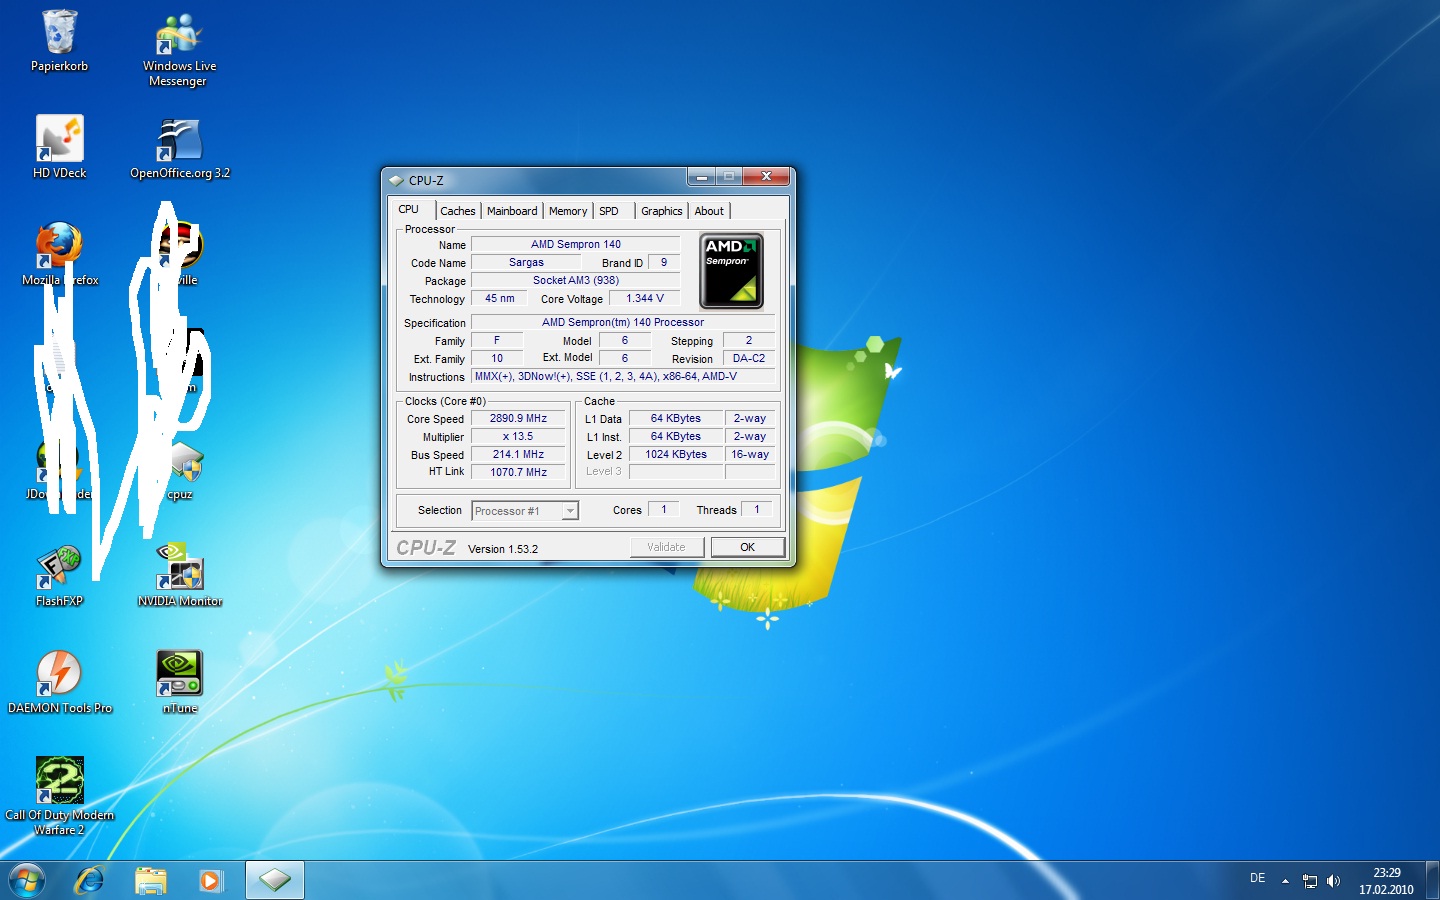Open FlashFXP desktop shortcut
Viewport: 1440px width, 900px height.
pyautogui.click(x=59, y=575)
